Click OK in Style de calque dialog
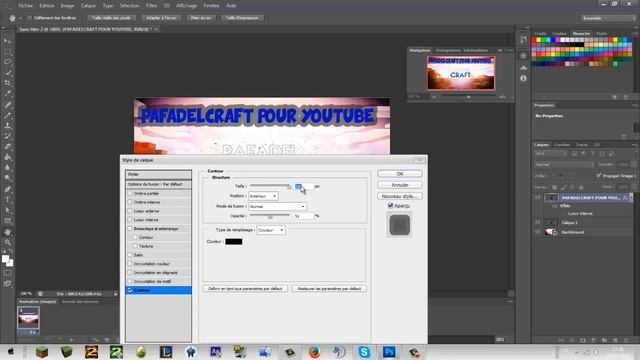Viewport: 640px width, 360px height. point(400,174)
